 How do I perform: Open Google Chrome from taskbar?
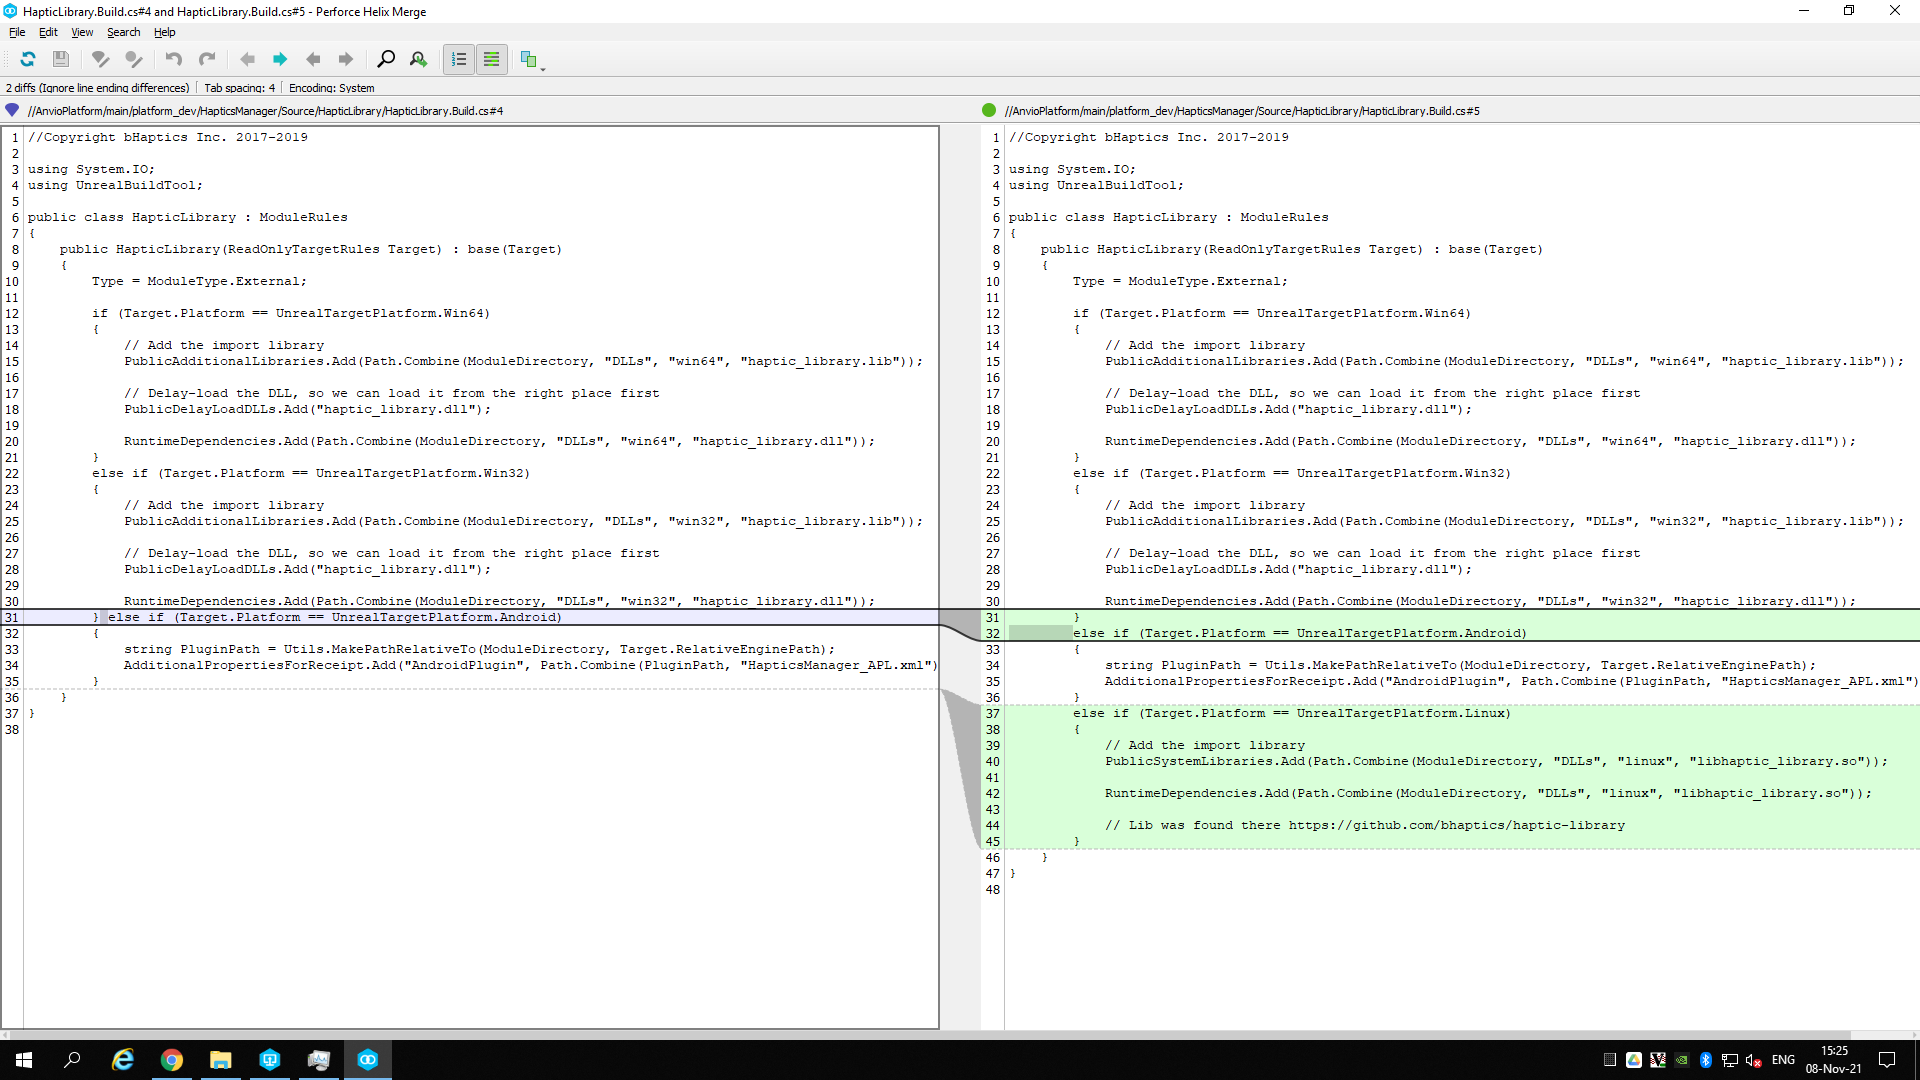tap(171, 1060)
